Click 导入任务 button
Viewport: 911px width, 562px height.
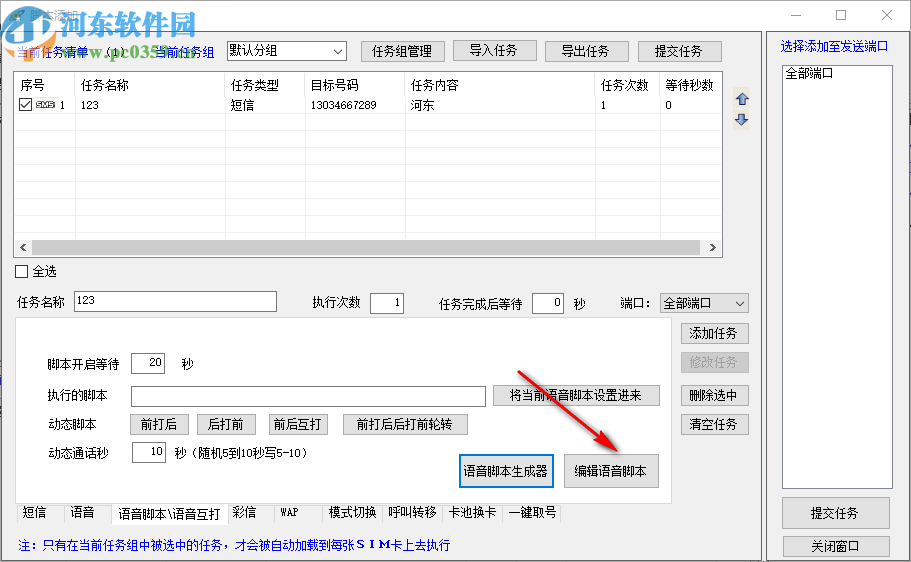(x=494, y=51)
